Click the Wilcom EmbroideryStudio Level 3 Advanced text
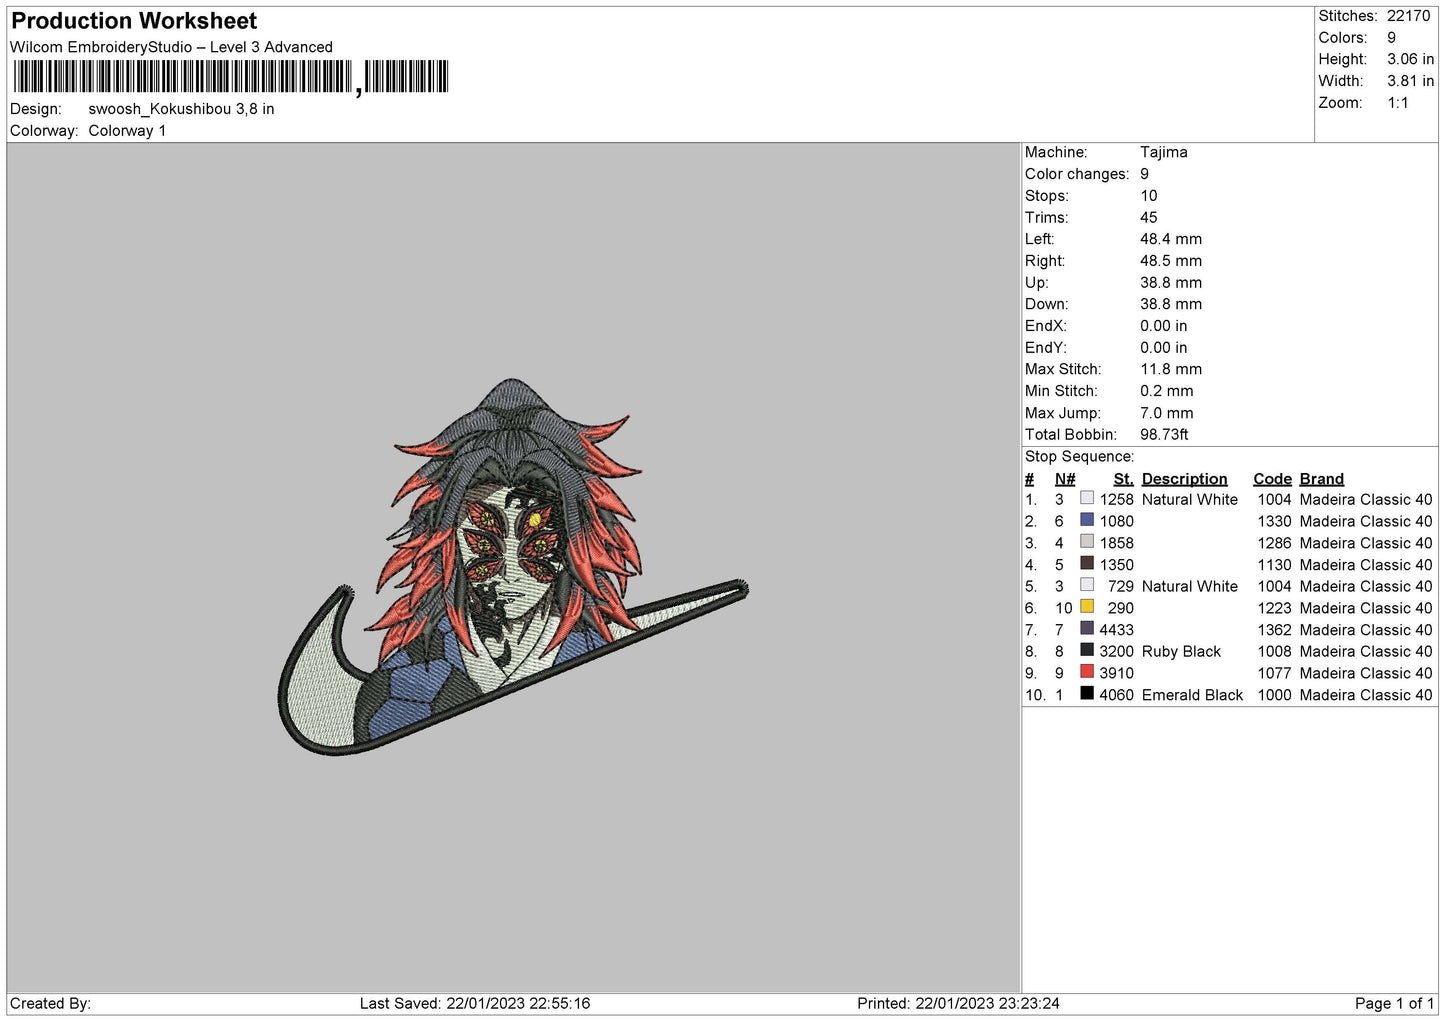The height and width of the screenshot is (1021, 1445). point(171,47)
